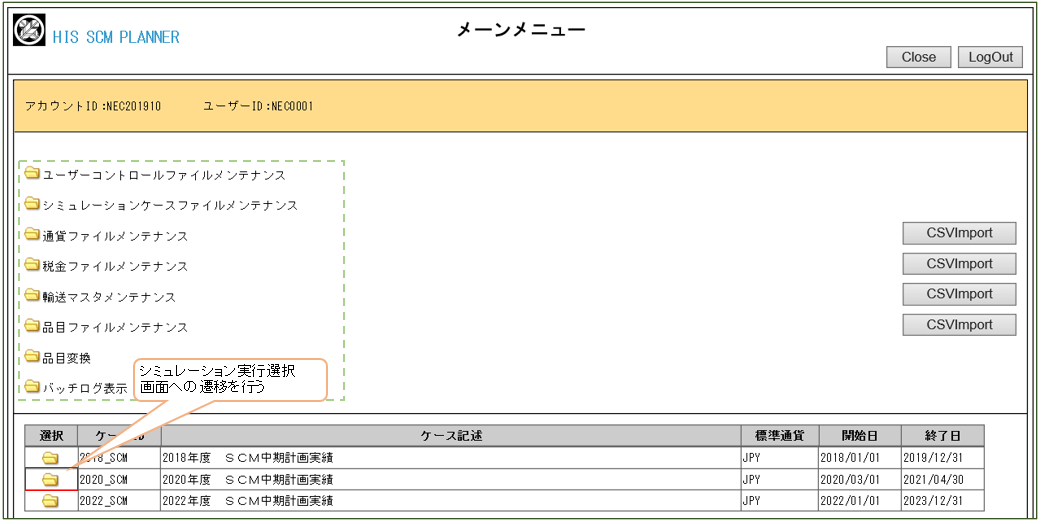The width and height of the screenshot is (1041, 524).
Task: Click CSVImport next to 品目ファイルメンテナンス
Action: (959, 325)
